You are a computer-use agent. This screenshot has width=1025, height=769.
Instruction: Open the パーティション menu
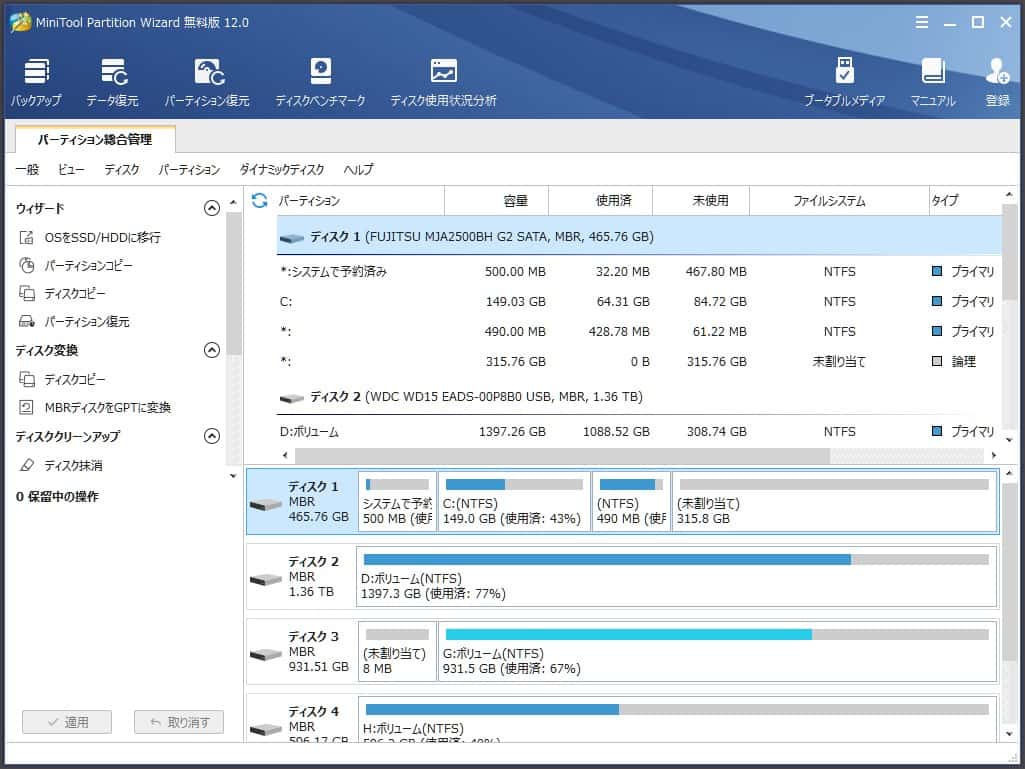tap(190, 169)
